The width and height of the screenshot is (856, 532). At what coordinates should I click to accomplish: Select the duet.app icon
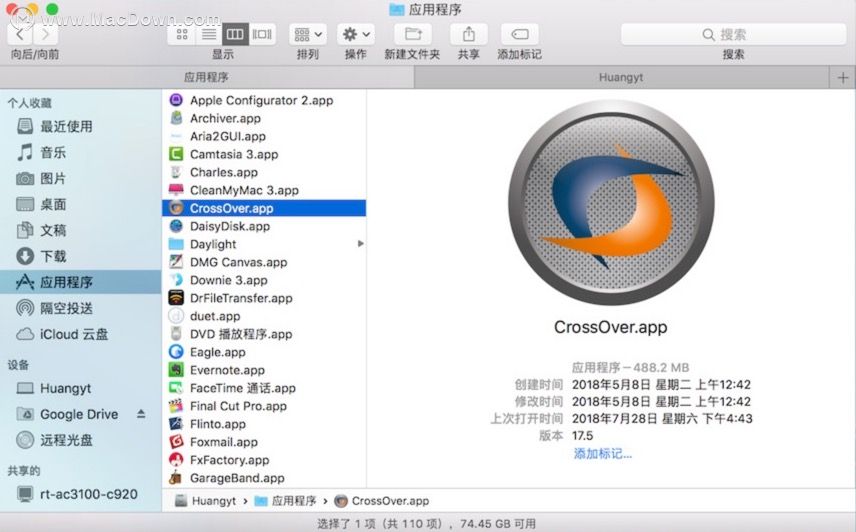tap(176, 316)
